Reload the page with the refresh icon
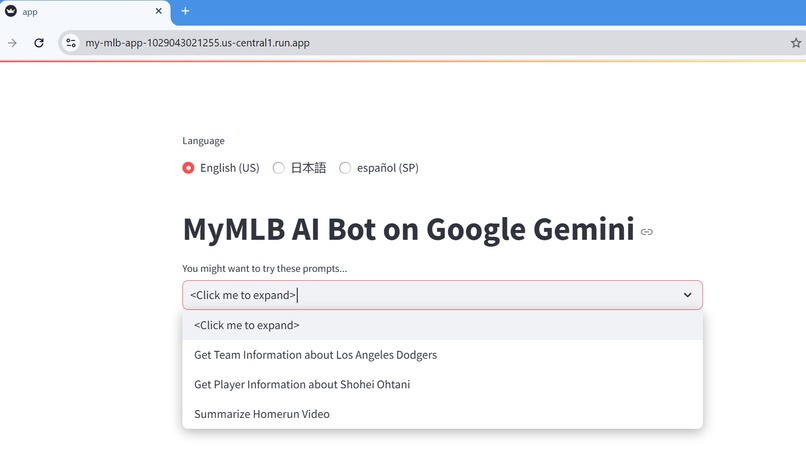 pyautogui.click(x=39, y=43)
